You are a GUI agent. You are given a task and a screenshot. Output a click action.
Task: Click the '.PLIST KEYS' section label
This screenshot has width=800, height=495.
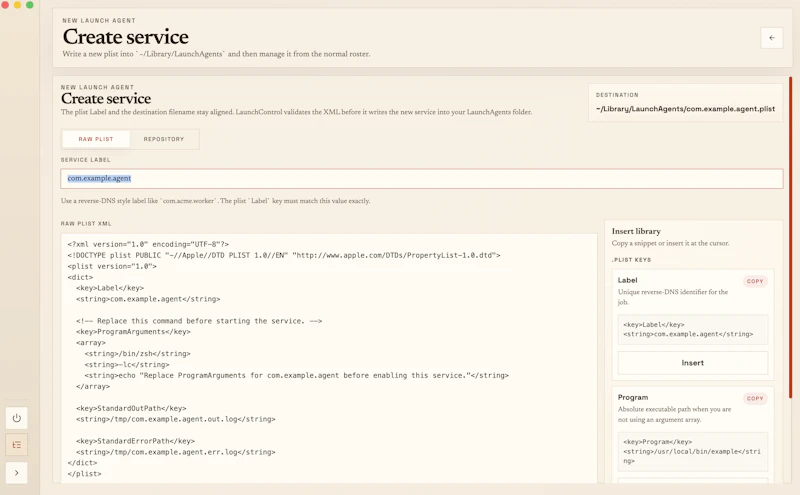[631, 260]
